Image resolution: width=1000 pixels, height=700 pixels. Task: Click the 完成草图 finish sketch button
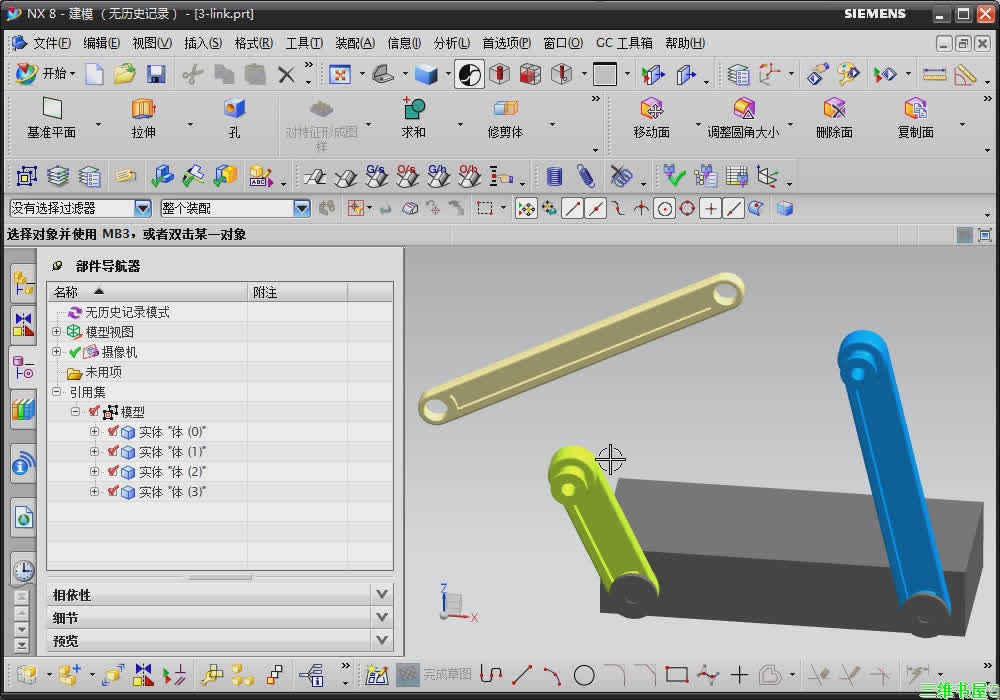click(x=434, y=674)
